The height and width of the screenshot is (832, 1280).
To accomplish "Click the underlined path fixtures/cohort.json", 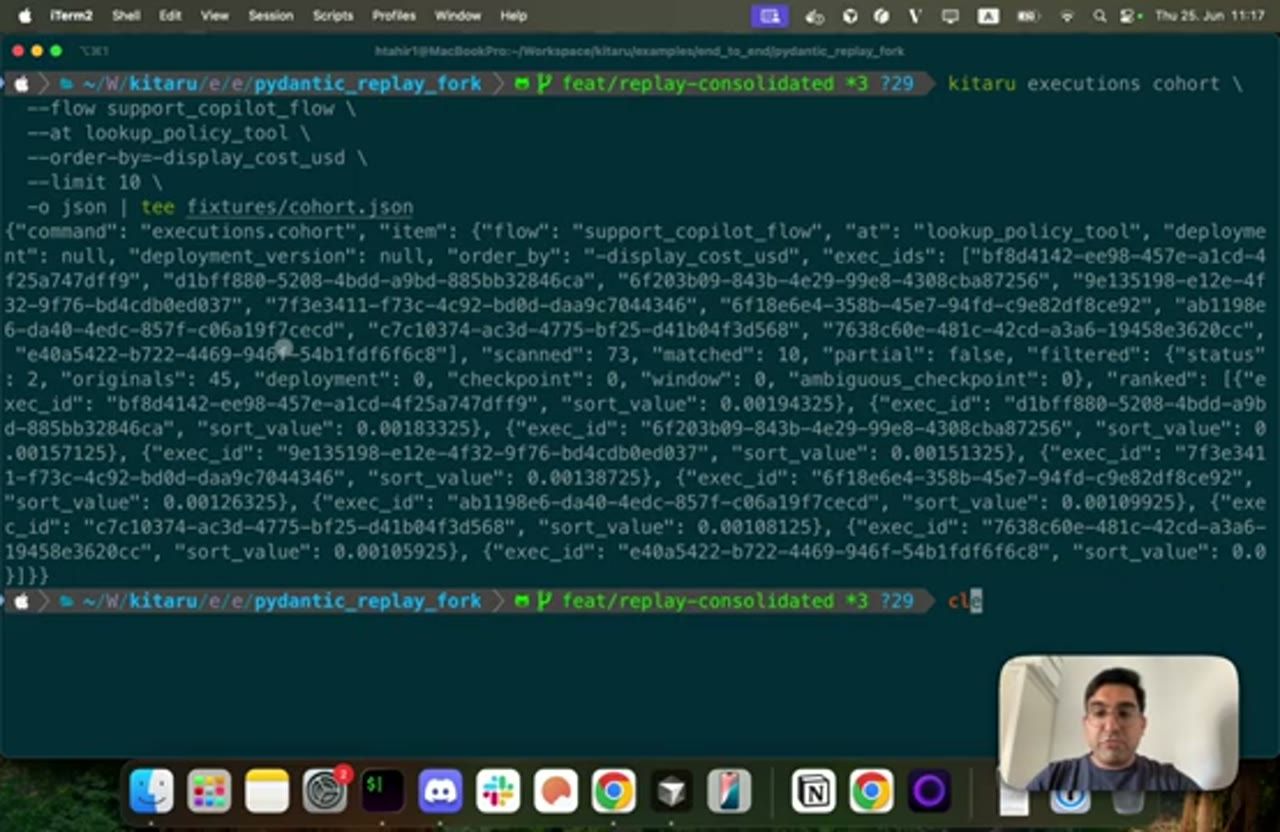I will pos(300,207).
